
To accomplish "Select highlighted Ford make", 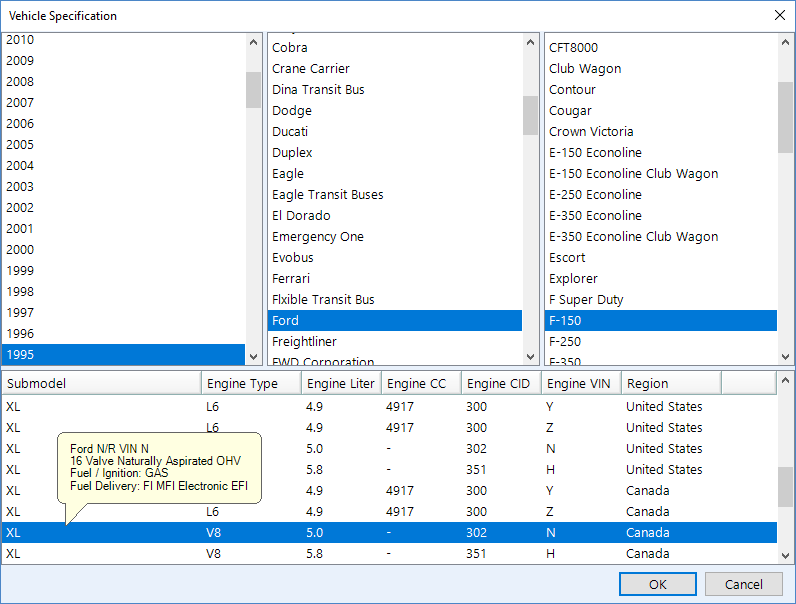I will (x=395, y=321).
